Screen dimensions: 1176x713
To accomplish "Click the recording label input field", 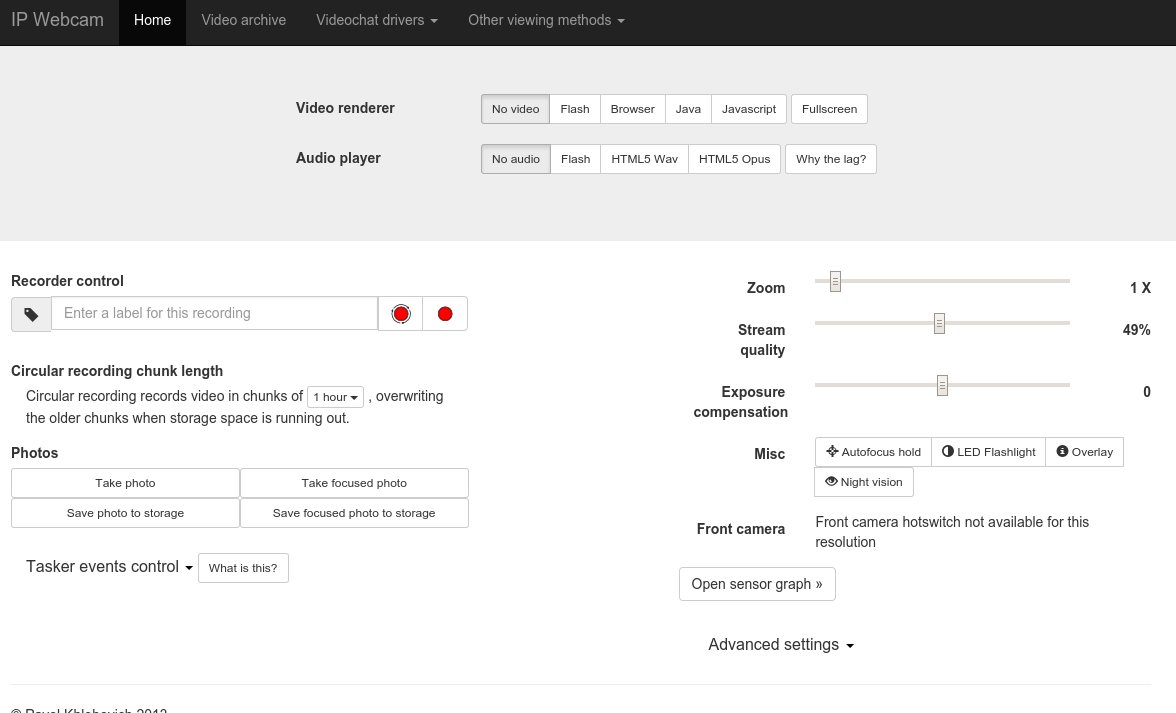I will click(x=214, y=314).
